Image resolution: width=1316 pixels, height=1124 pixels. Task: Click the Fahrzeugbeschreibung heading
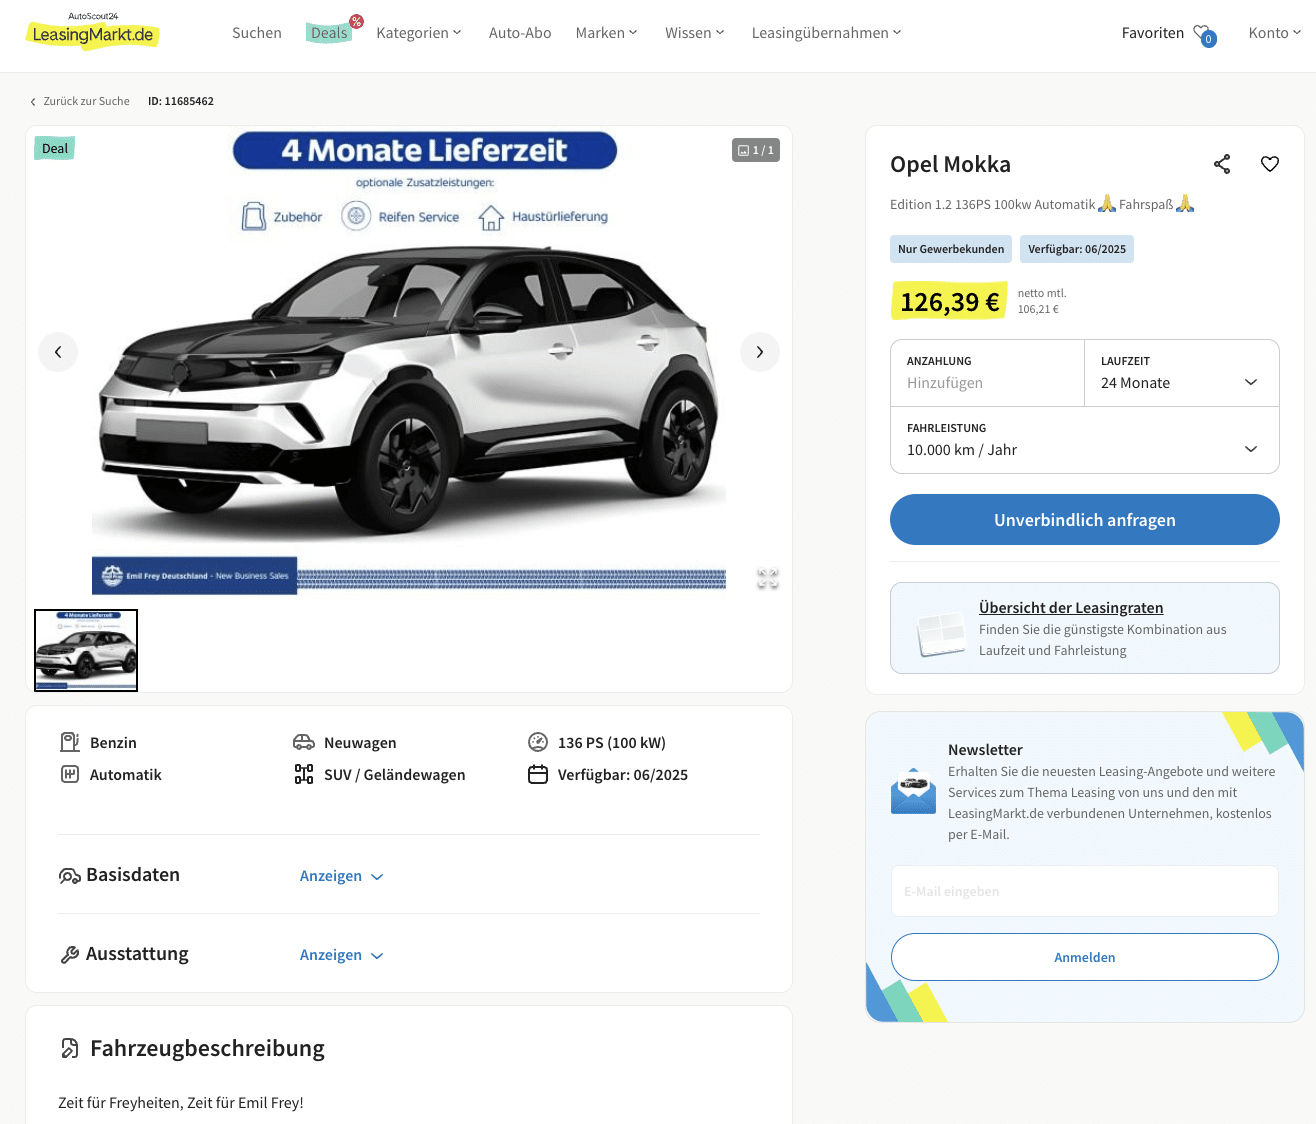coord(207,1048)
